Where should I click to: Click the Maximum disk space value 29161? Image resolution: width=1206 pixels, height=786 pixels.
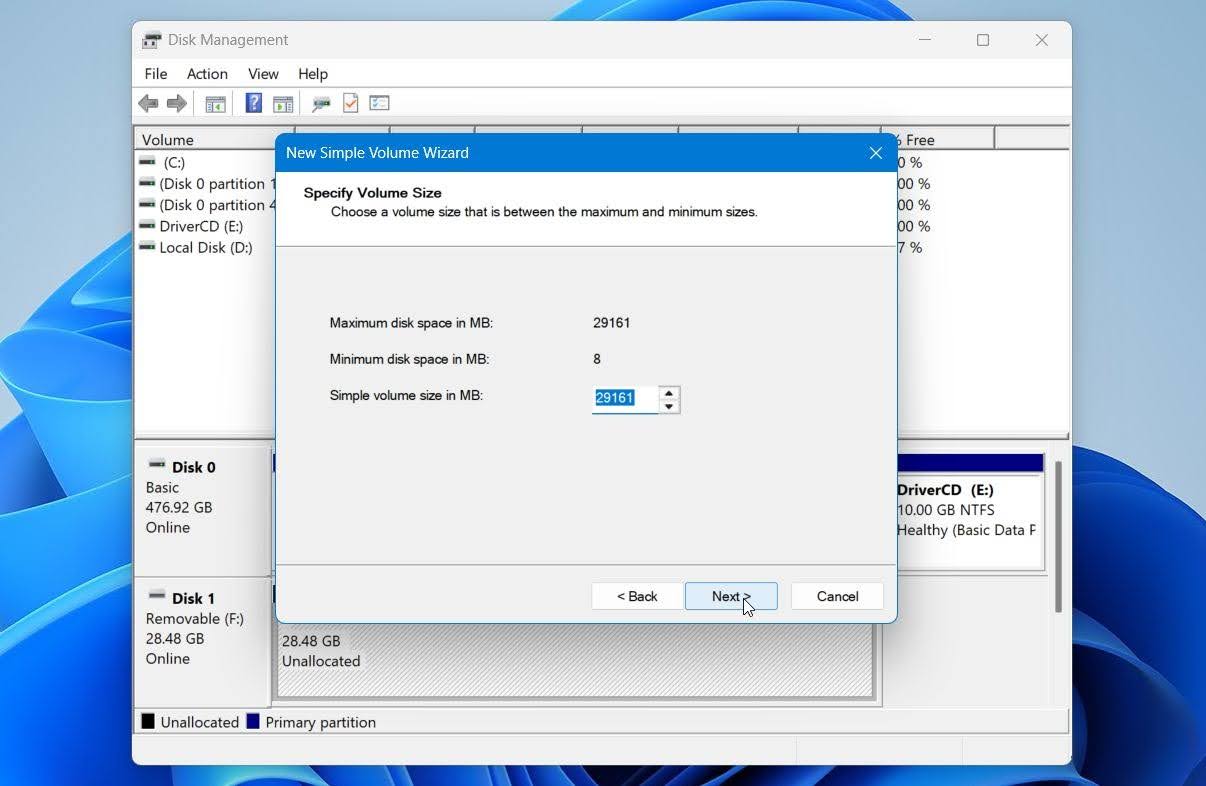611,323
